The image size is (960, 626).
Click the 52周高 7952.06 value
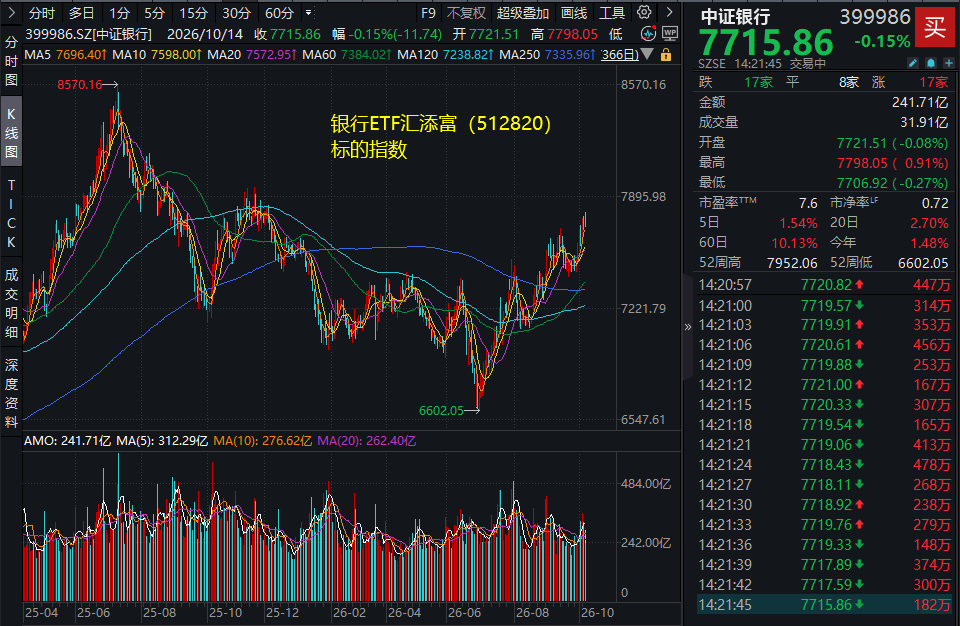792,263
